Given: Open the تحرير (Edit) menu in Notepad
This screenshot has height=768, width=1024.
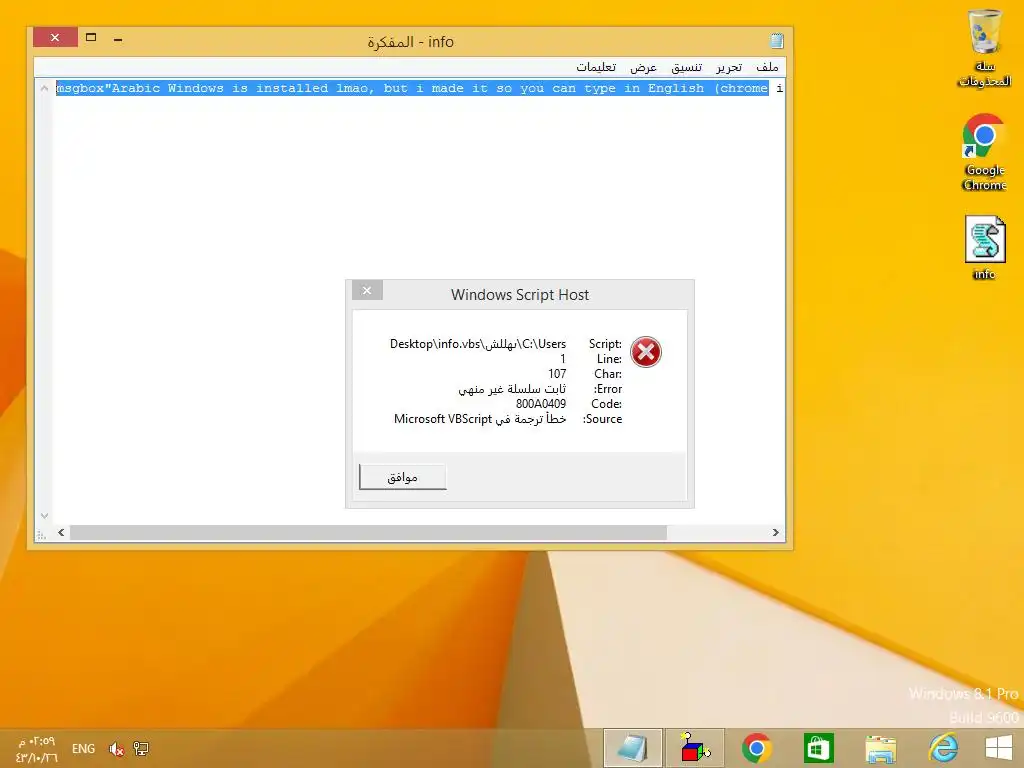Looking at the screenshot, I should pos(729,67).
